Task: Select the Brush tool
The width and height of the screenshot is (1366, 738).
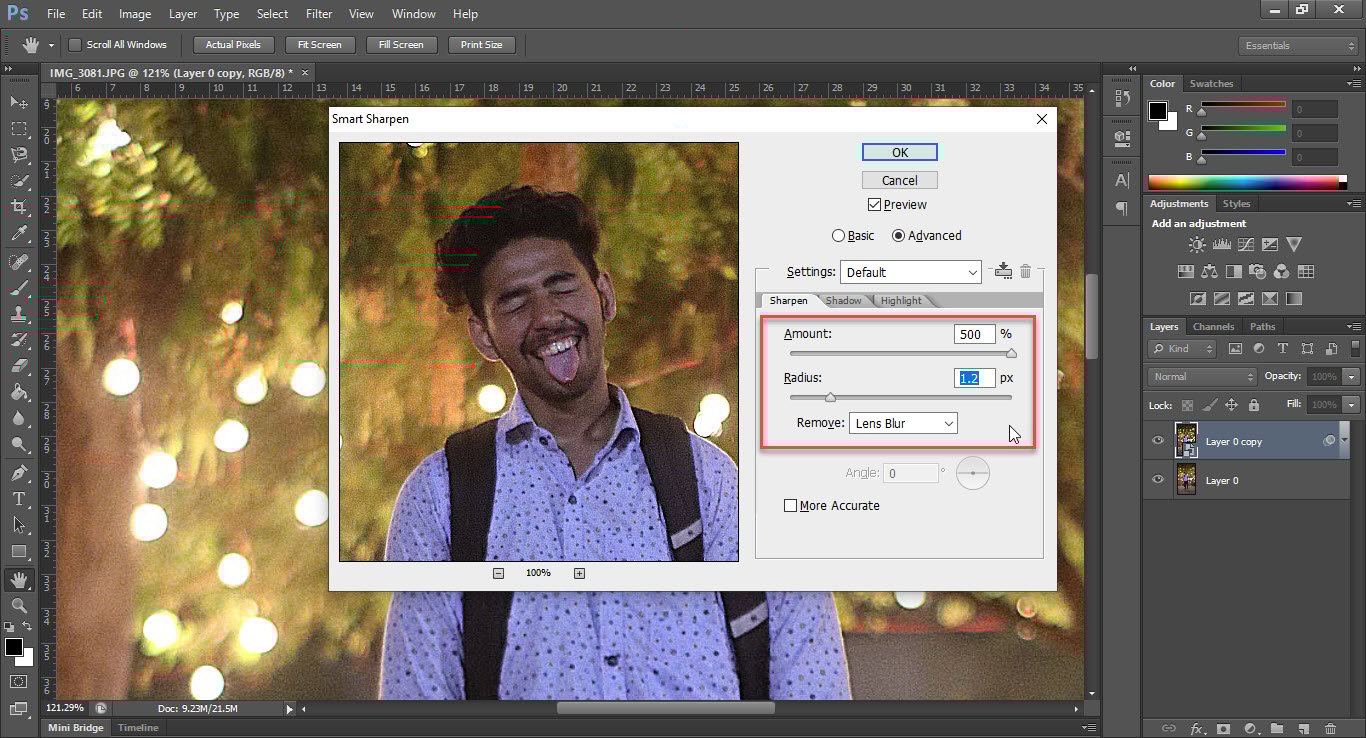Action: tap(19, 288)
